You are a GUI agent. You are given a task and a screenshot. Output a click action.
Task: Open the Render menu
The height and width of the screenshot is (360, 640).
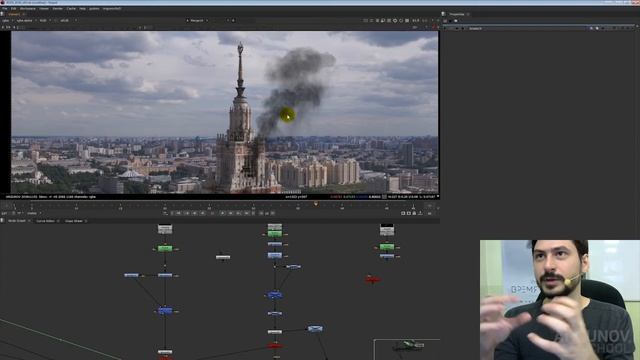click(x=58, y=8)
